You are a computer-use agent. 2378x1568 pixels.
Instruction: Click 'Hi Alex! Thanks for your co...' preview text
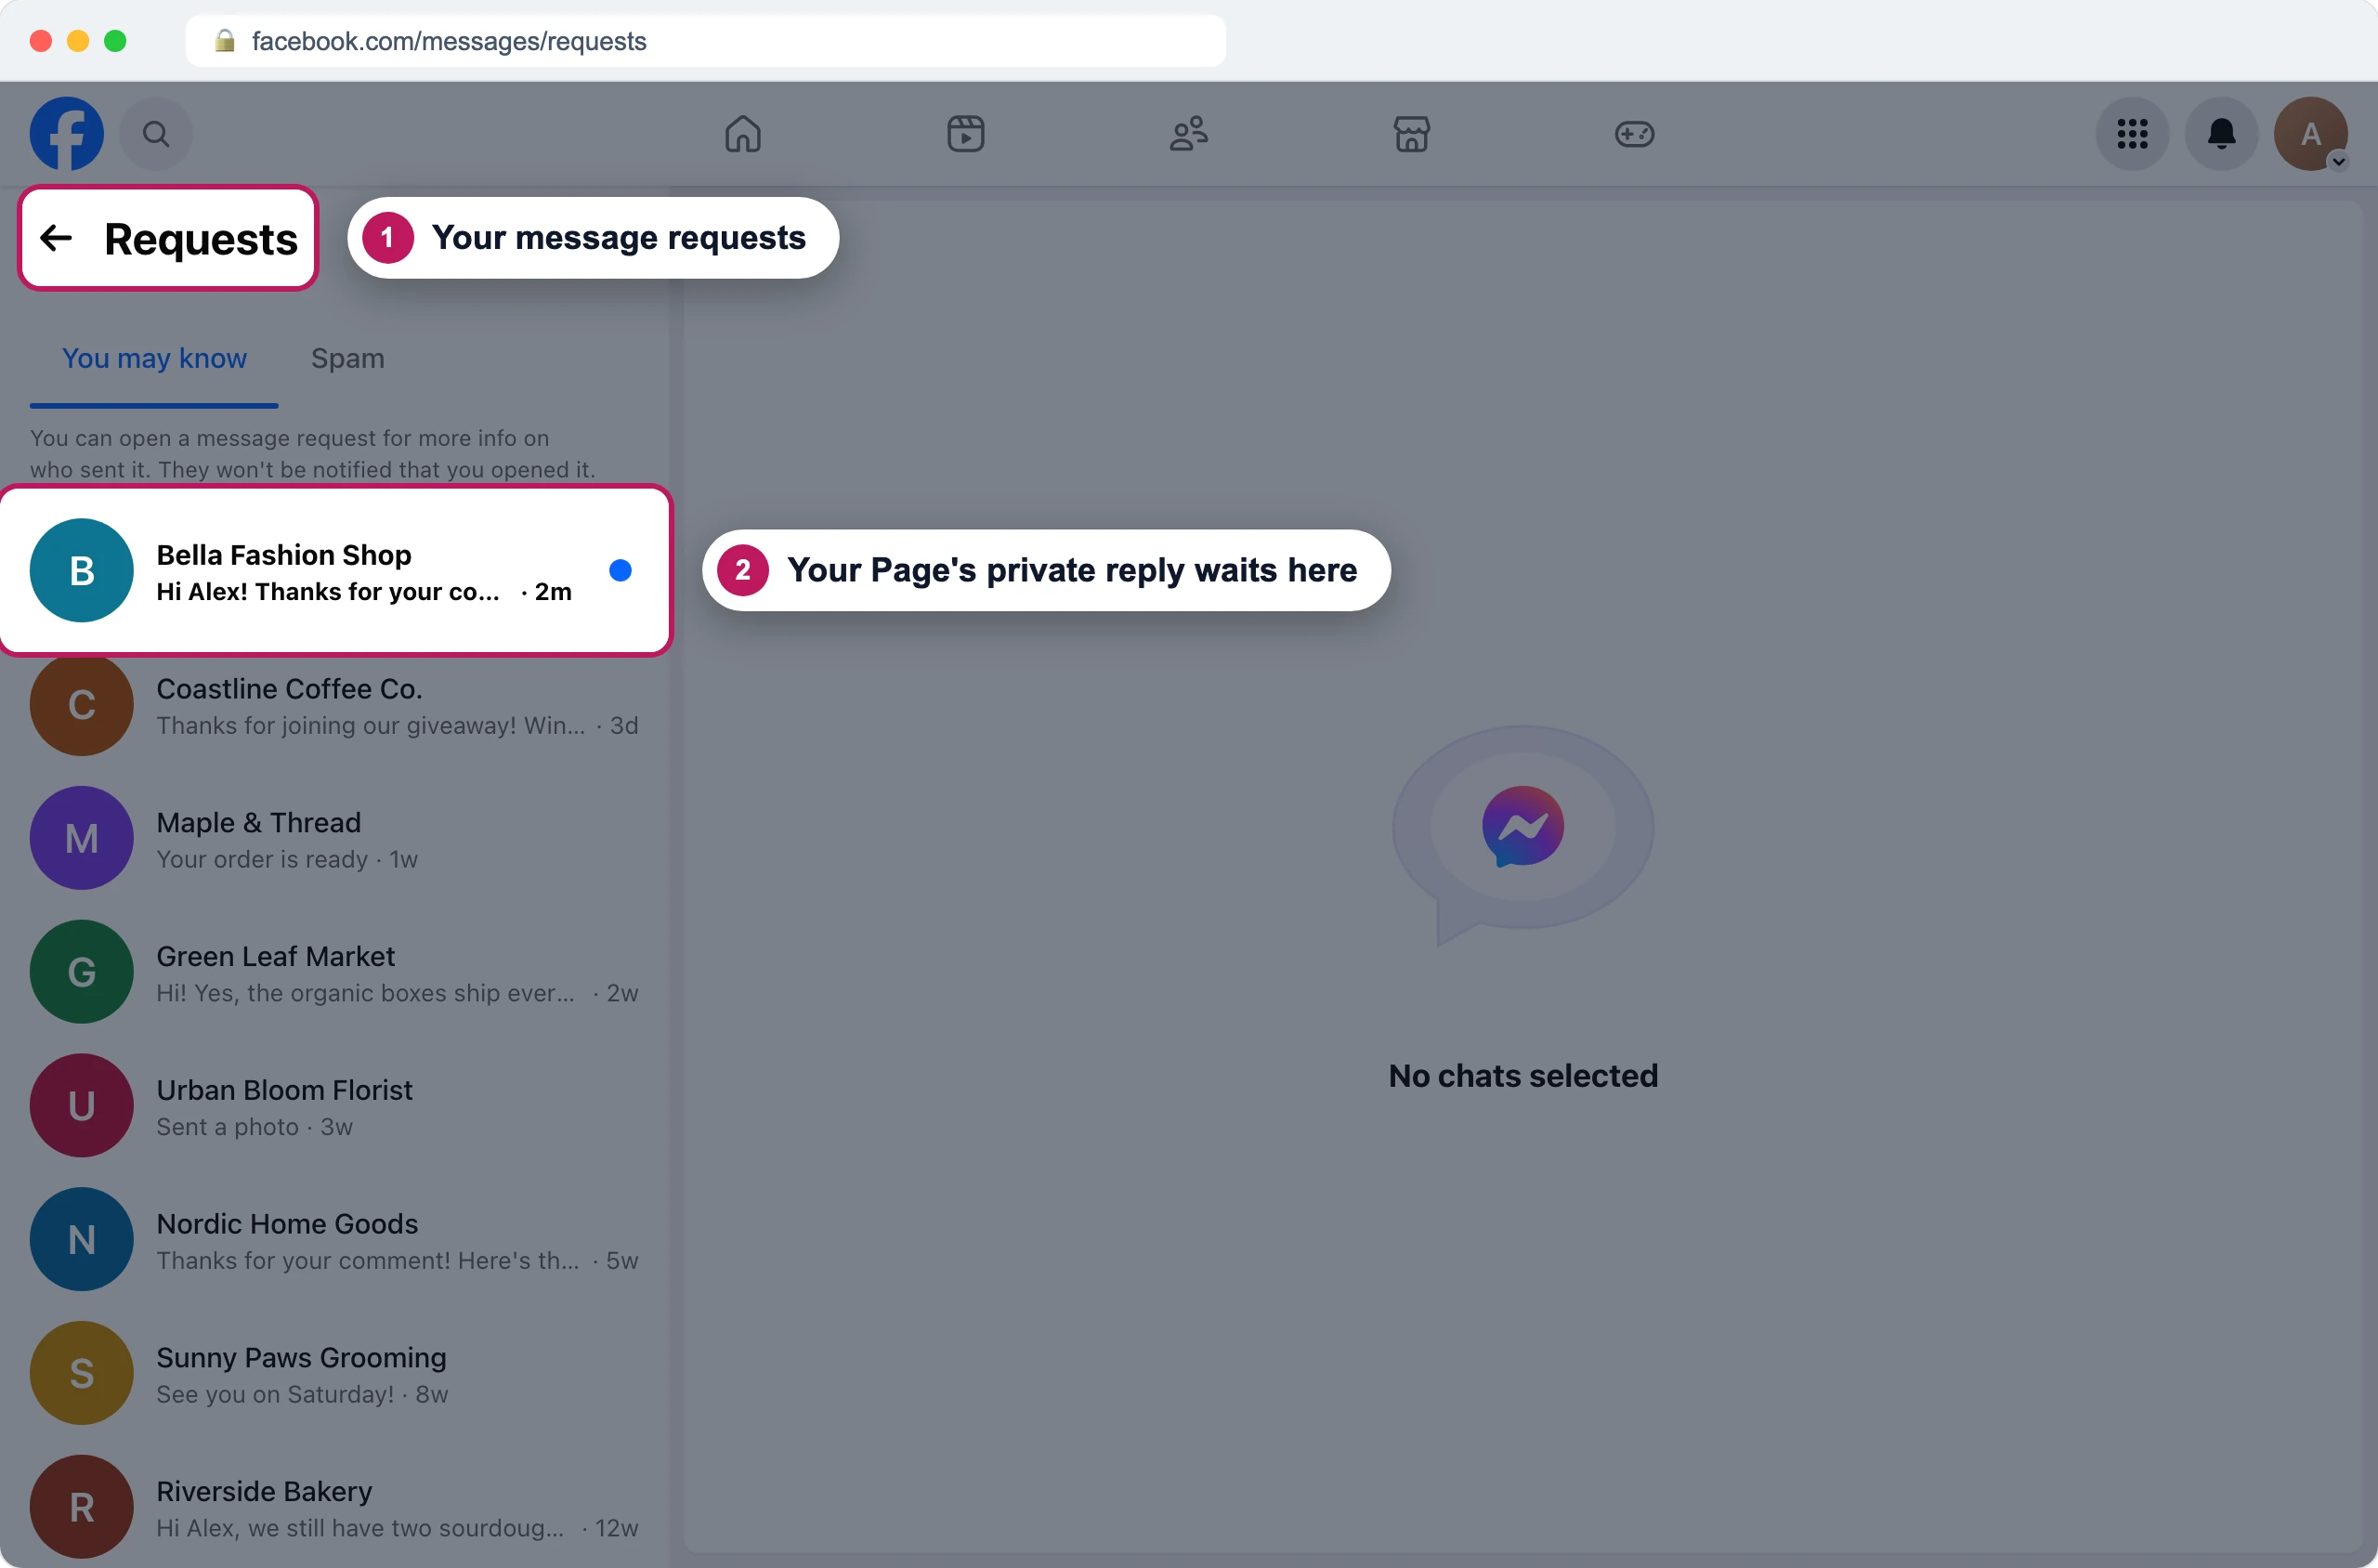(x=328, y=592)
